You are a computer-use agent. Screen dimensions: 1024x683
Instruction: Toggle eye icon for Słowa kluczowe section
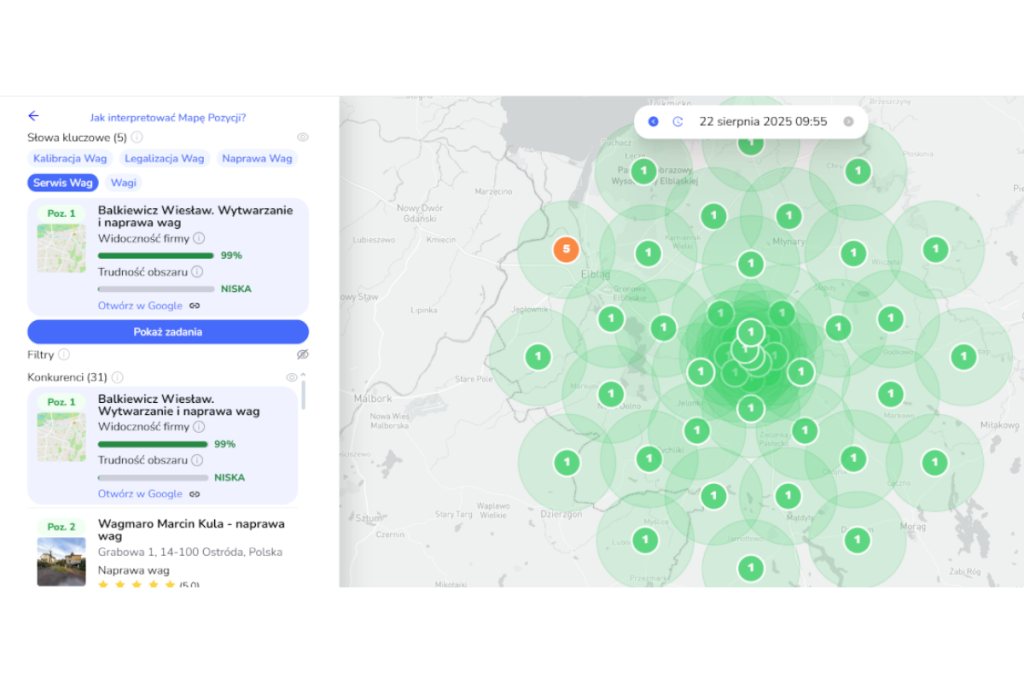point(302,137)
